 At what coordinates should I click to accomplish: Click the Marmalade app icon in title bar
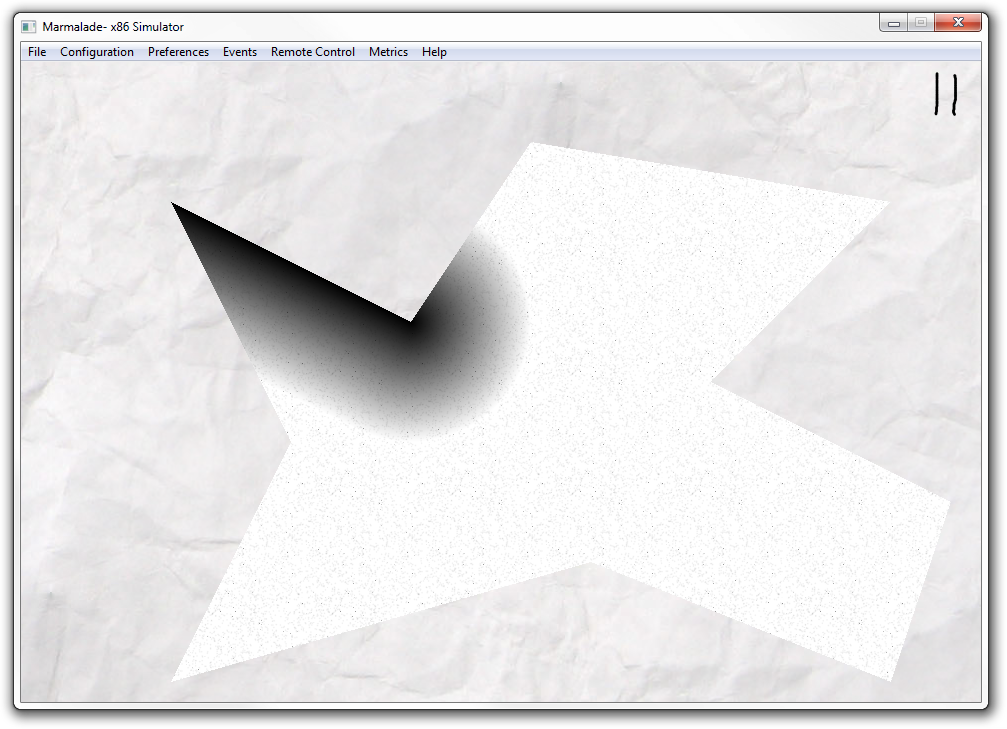click(28, 26)
